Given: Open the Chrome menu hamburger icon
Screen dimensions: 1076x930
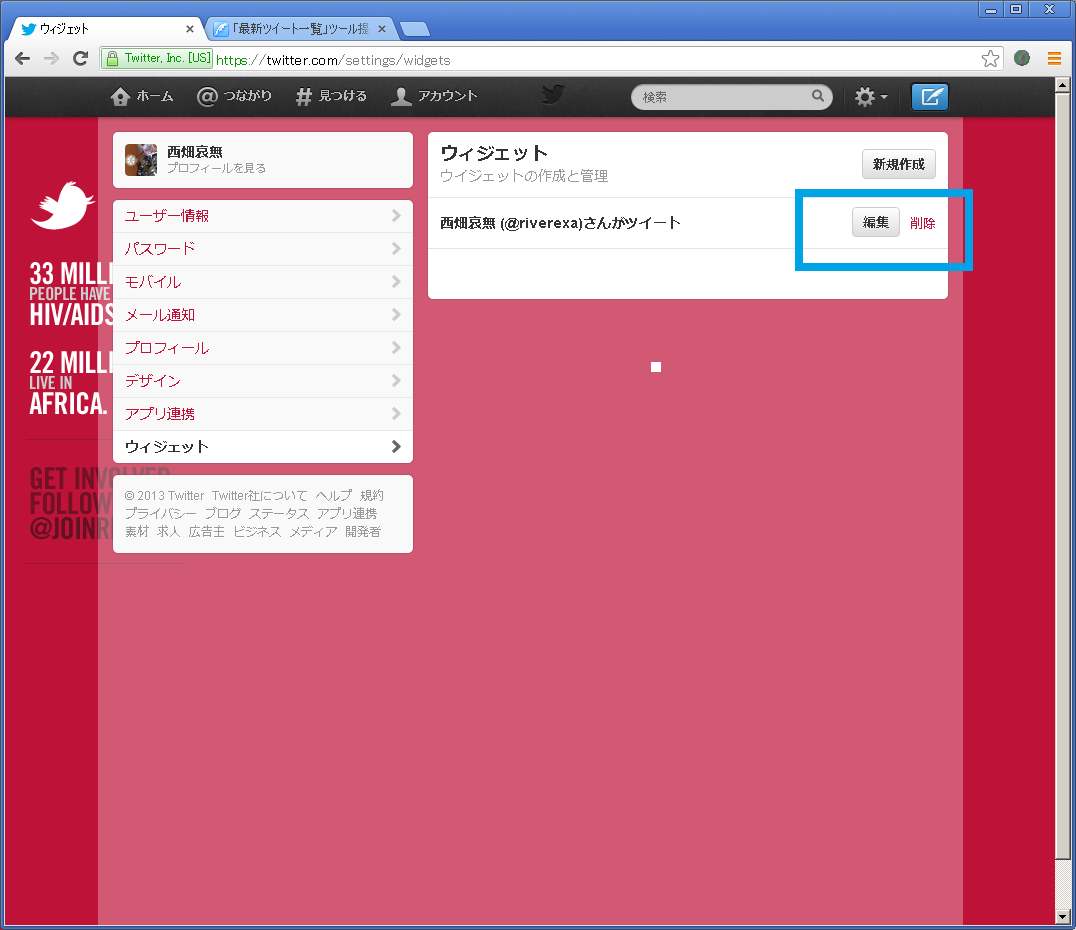Looking at the screenshot, I should coord(1054,59).
